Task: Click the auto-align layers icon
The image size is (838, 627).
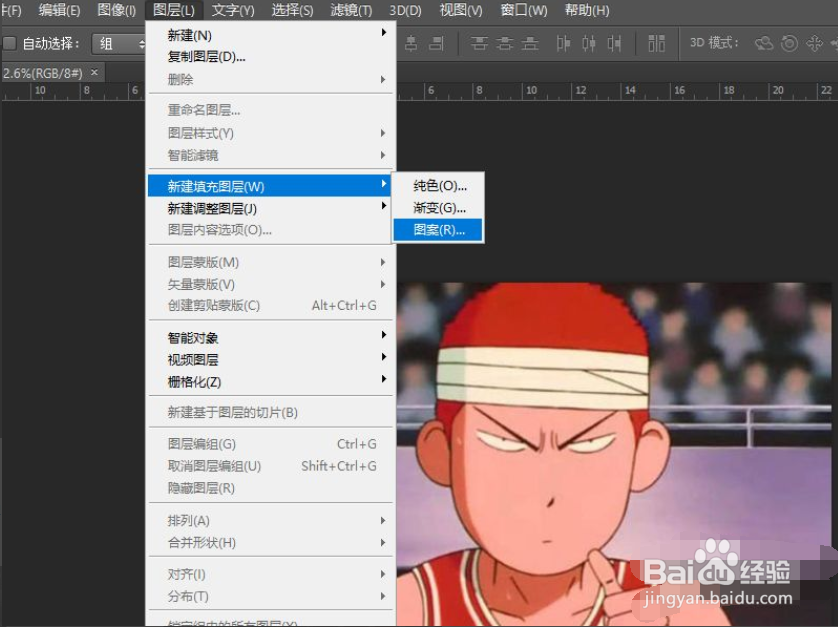Action: (x=656, y=43)
